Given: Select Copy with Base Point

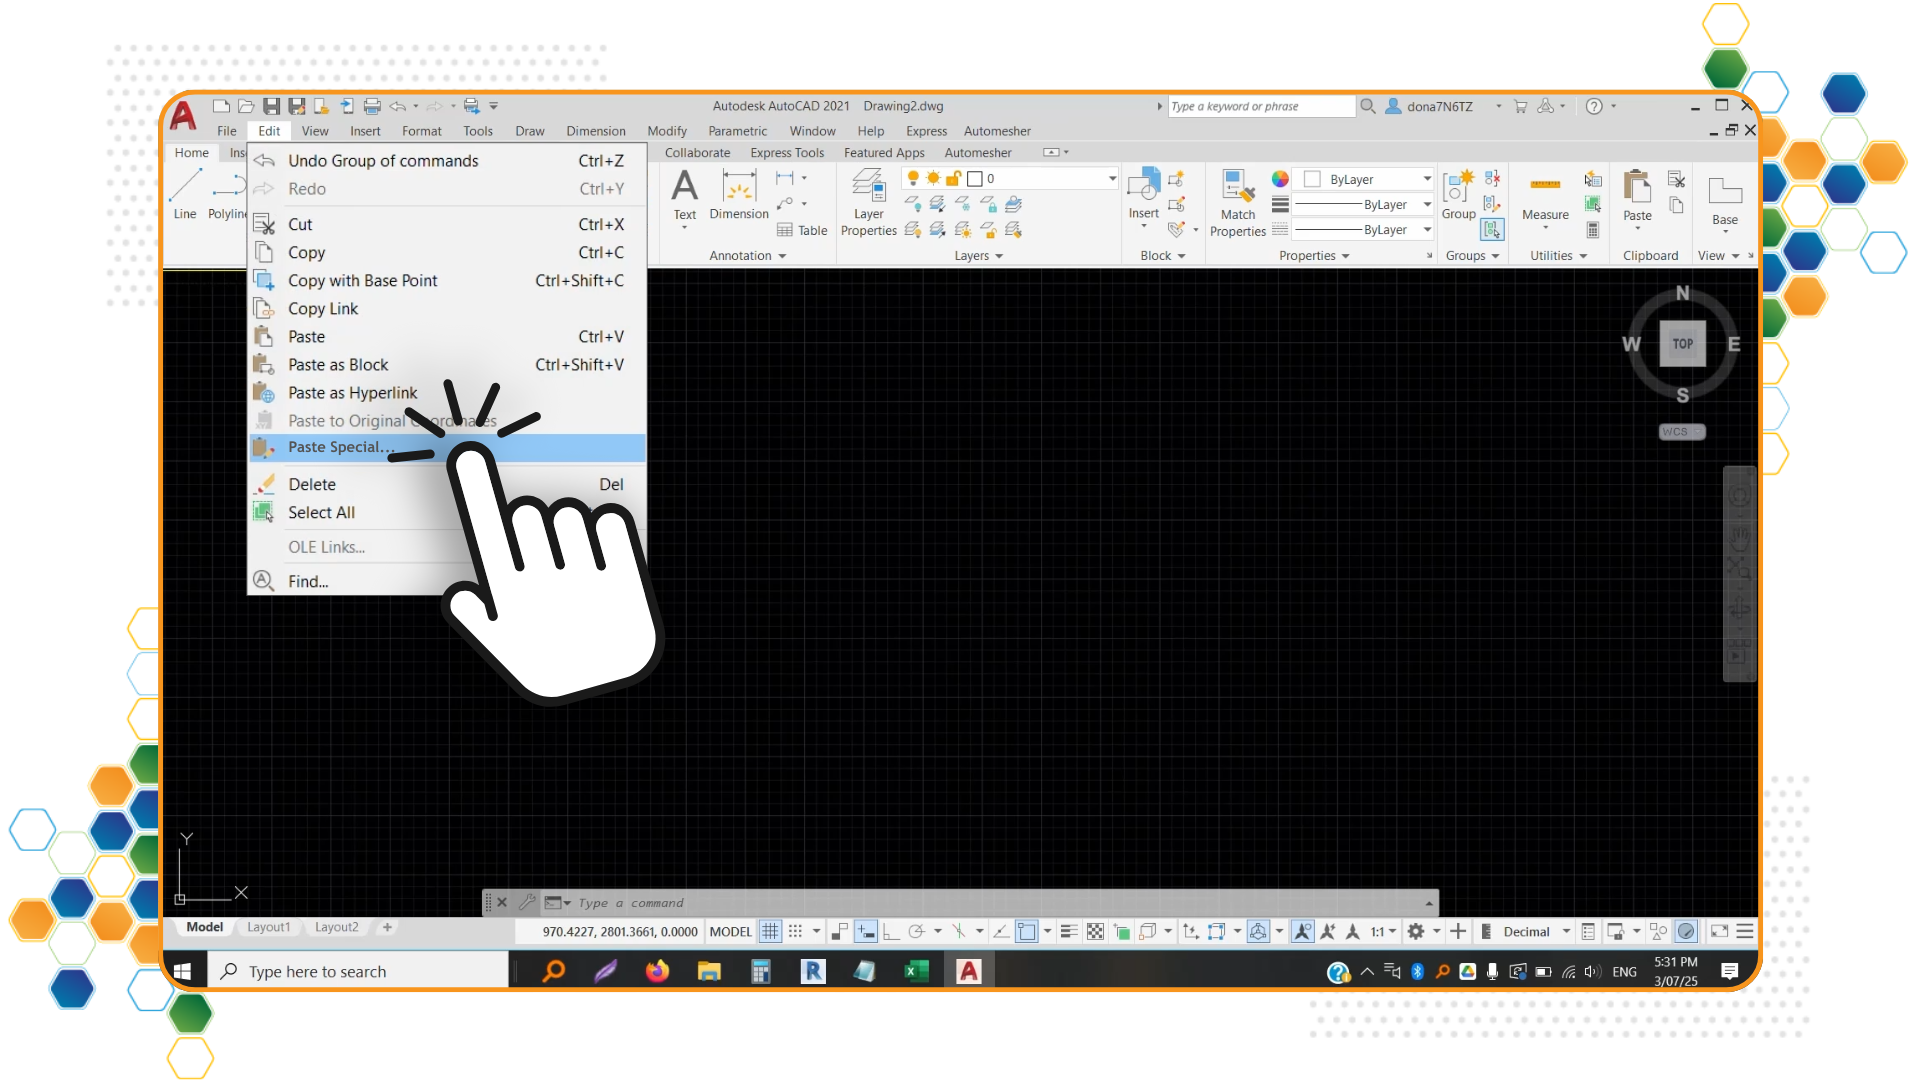Looking at the screenshot, I should [x=447, y=281].
